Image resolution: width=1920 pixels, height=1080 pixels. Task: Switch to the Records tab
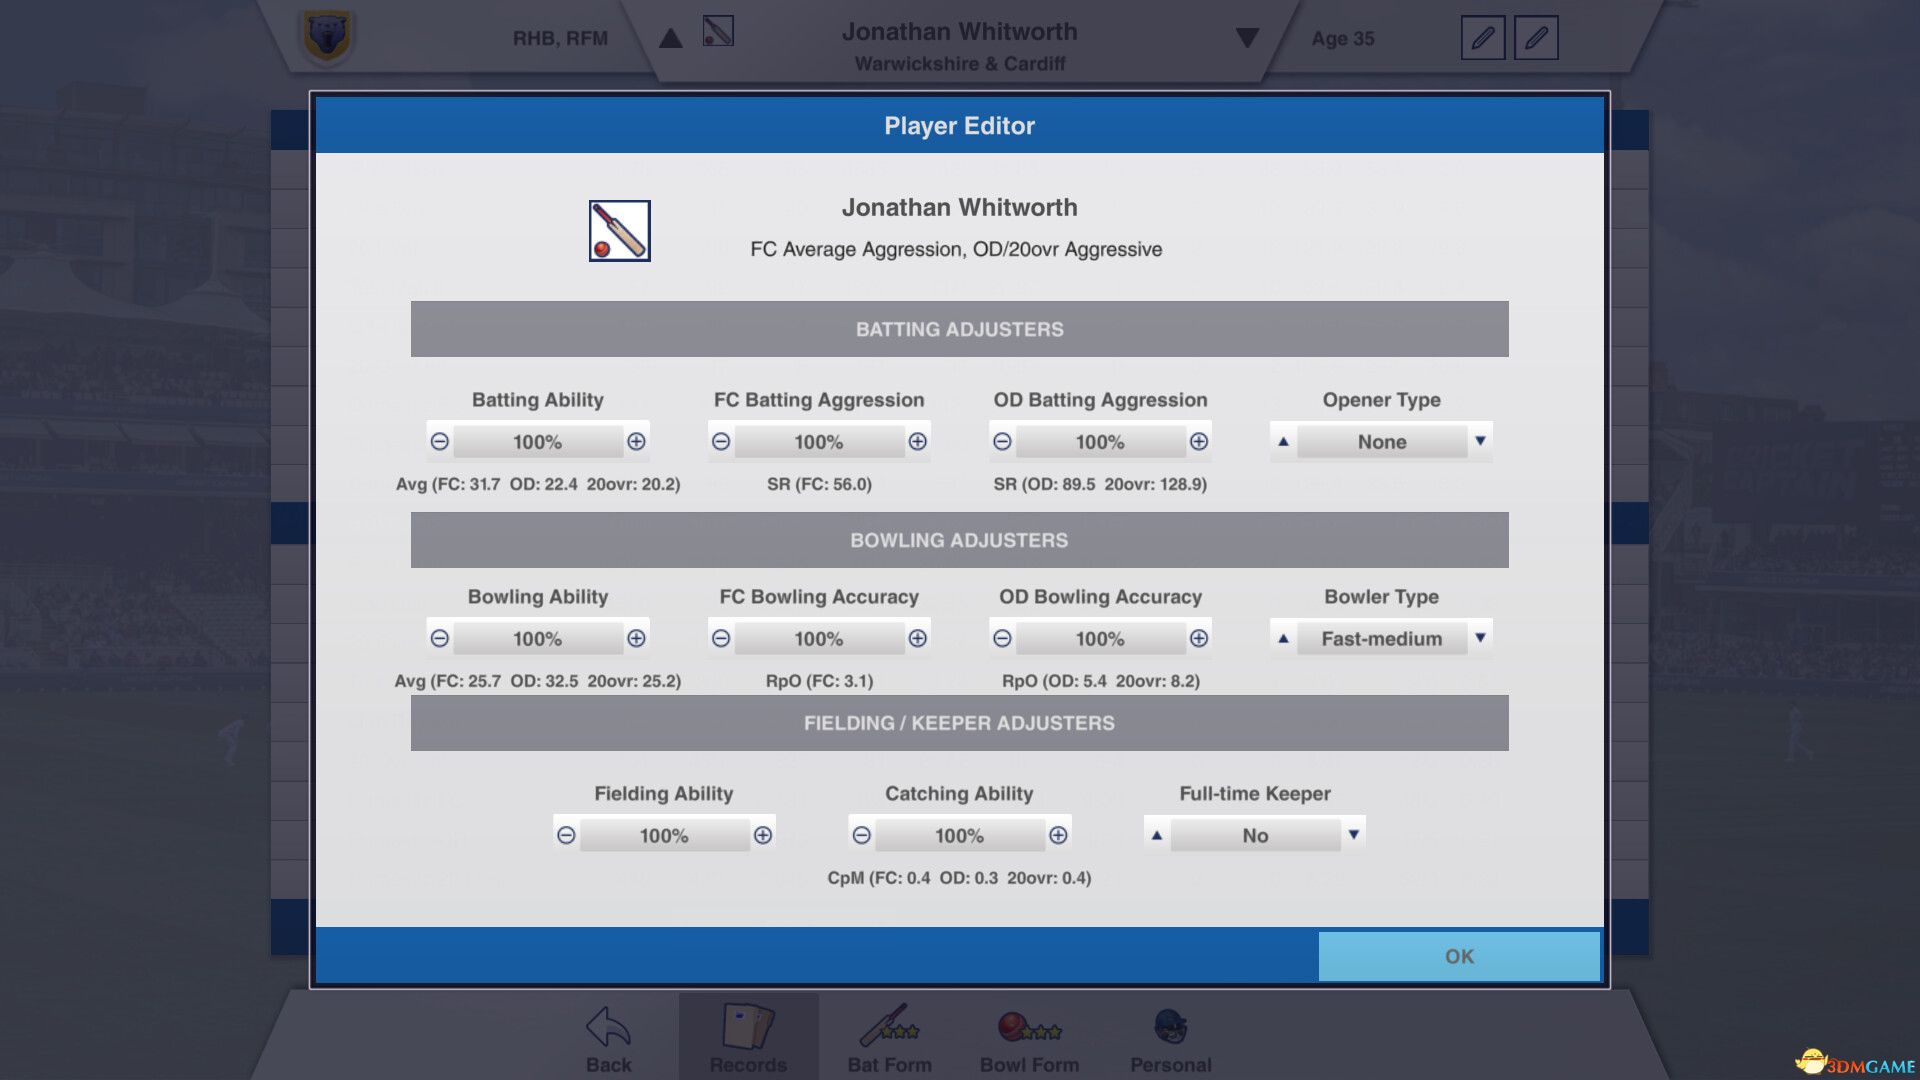tap(748, 1028)
